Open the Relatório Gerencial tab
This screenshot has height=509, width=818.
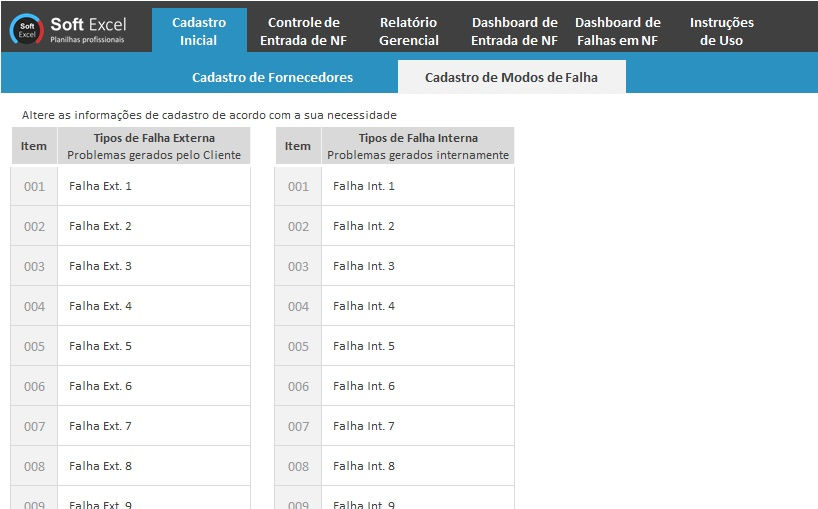pyautogui.click(x=408, y=31)
